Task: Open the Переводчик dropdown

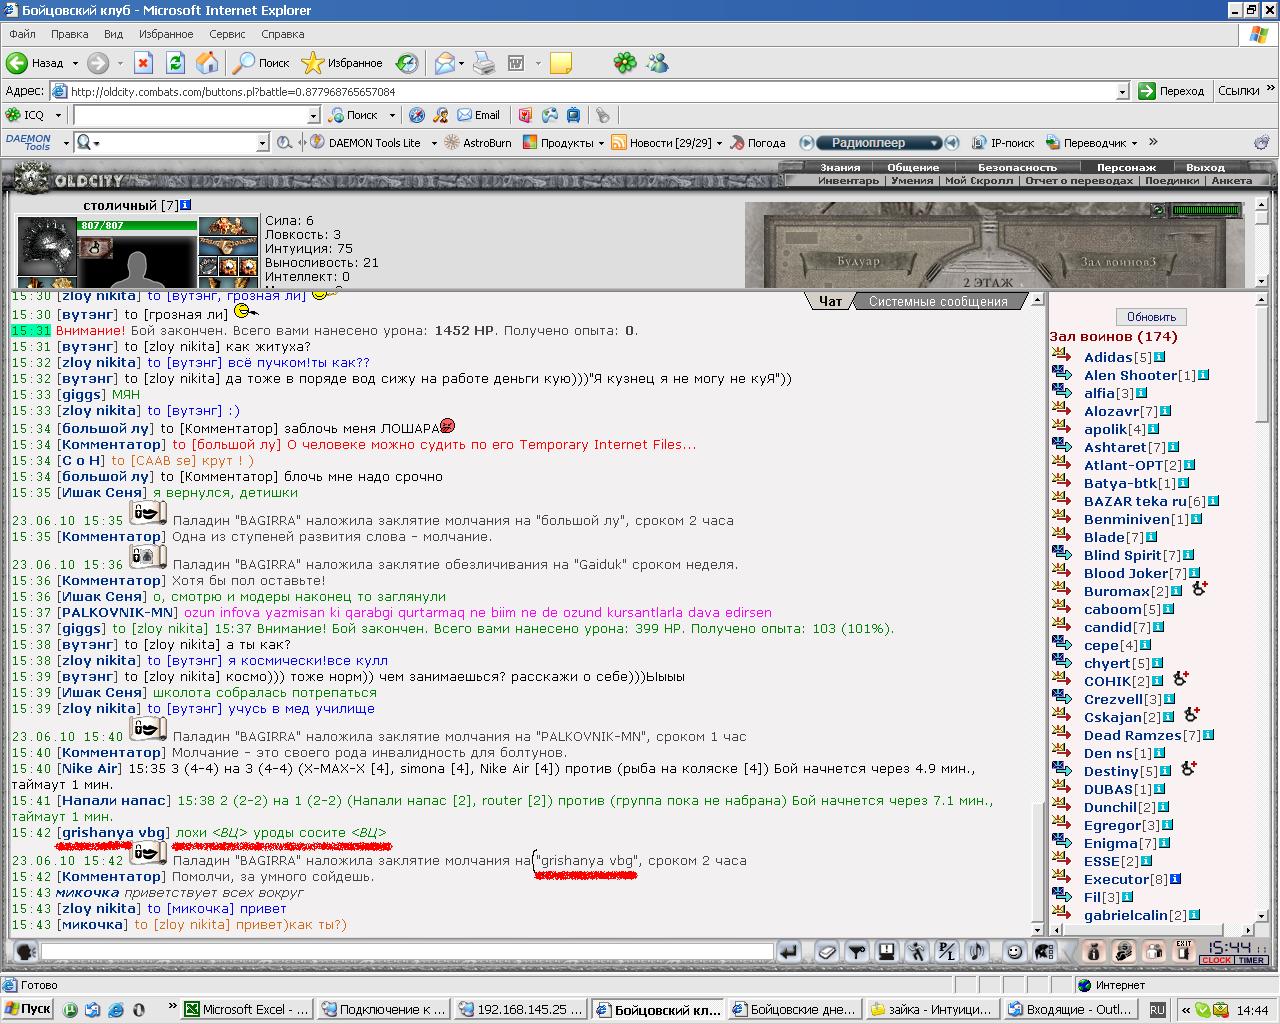Action: pos(1134,143)
